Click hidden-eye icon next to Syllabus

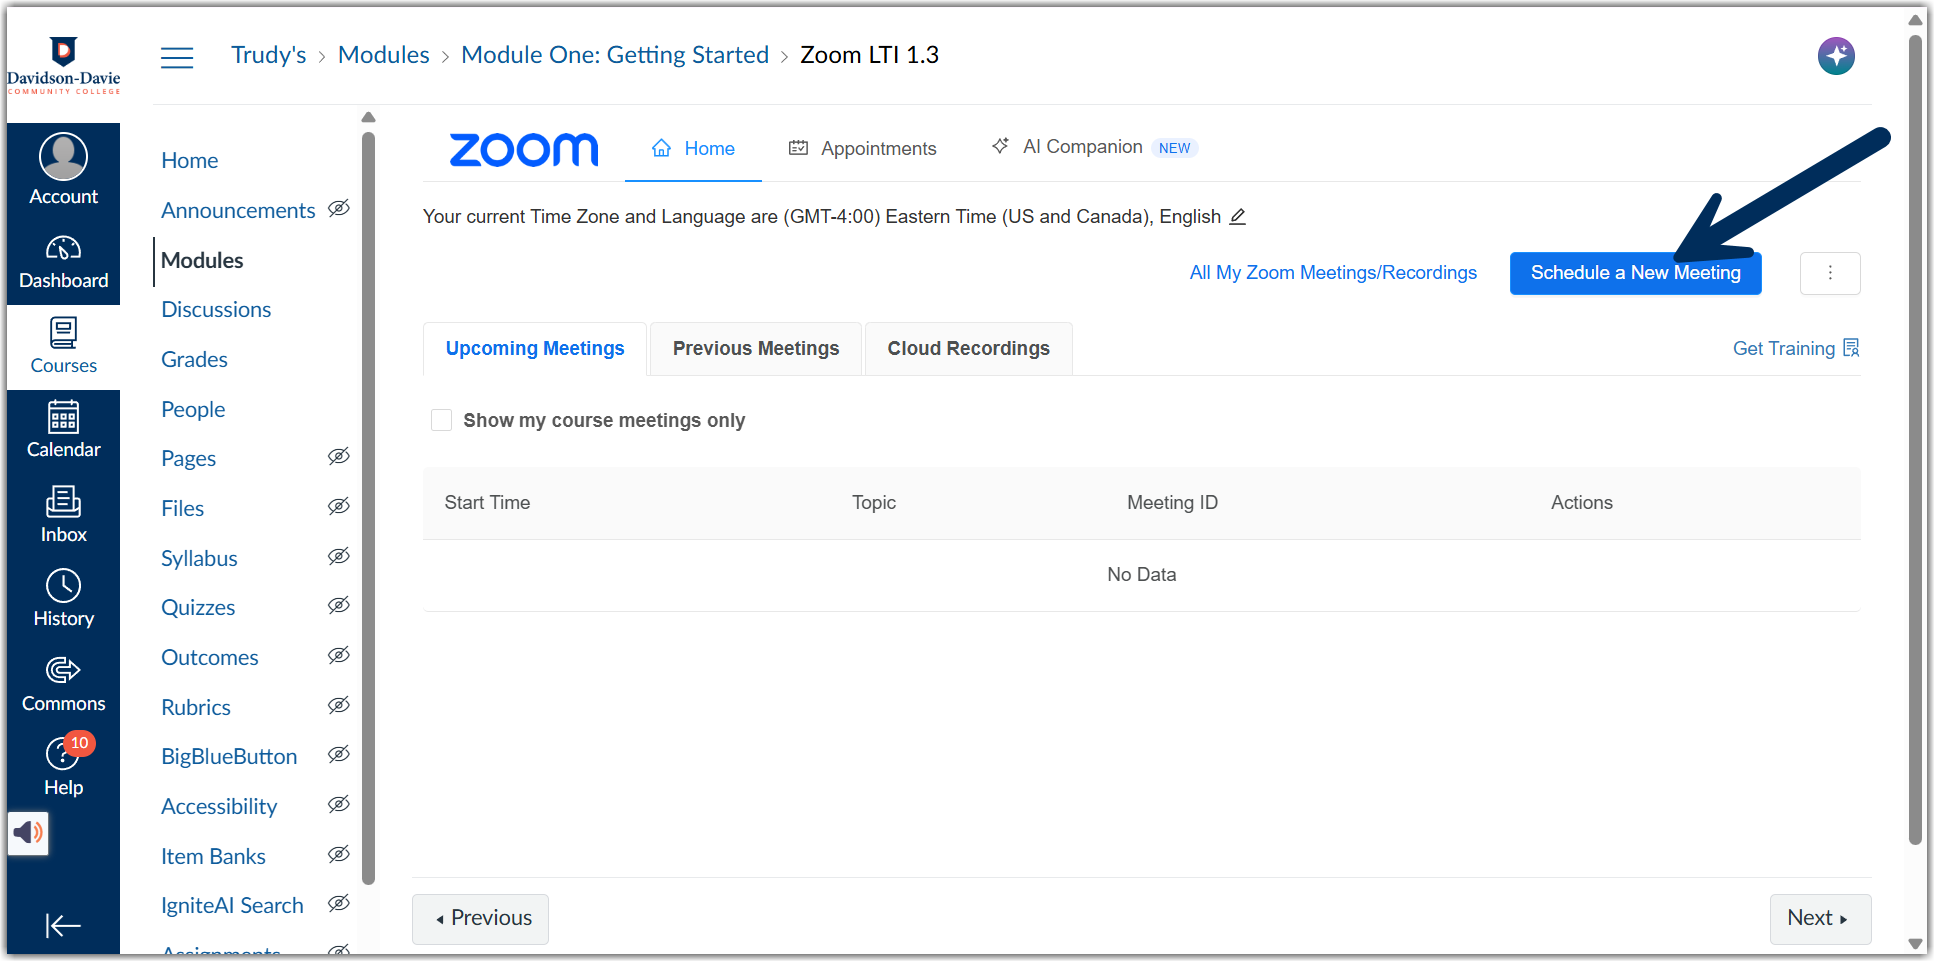coord(339,556)
